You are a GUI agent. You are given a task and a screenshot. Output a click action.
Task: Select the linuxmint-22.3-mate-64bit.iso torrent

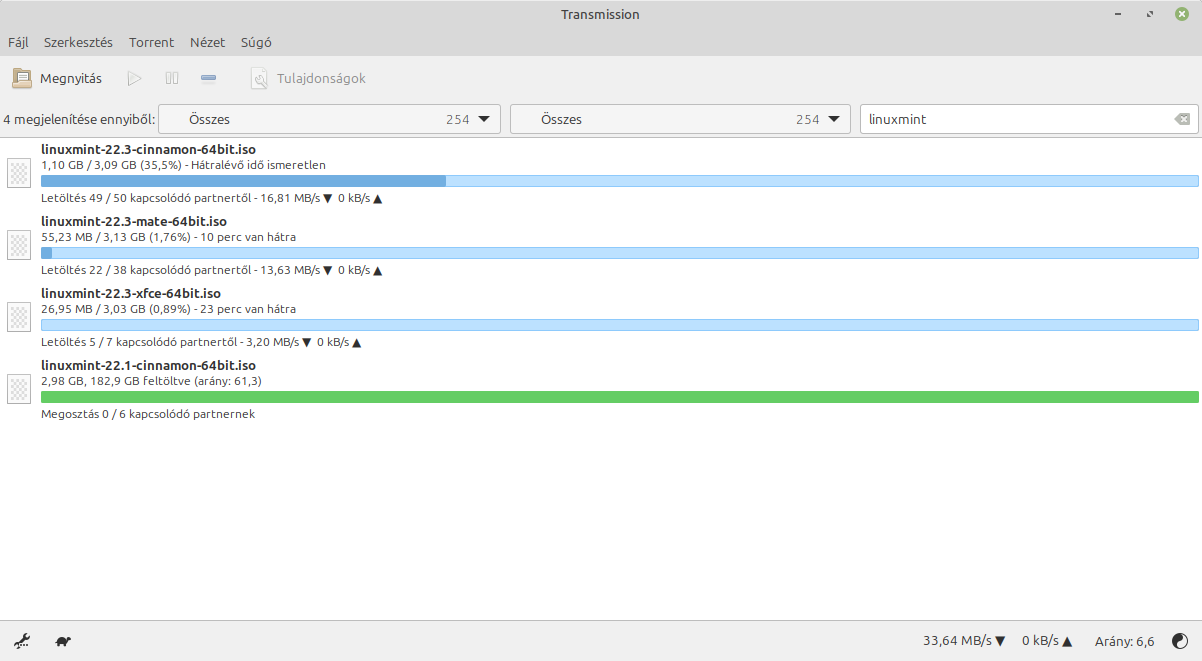(134, 222)
